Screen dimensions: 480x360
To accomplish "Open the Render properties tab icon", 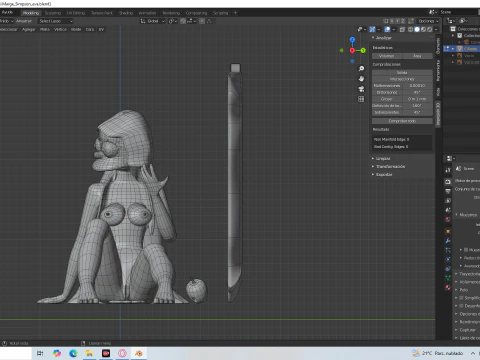I will point(448,182).
